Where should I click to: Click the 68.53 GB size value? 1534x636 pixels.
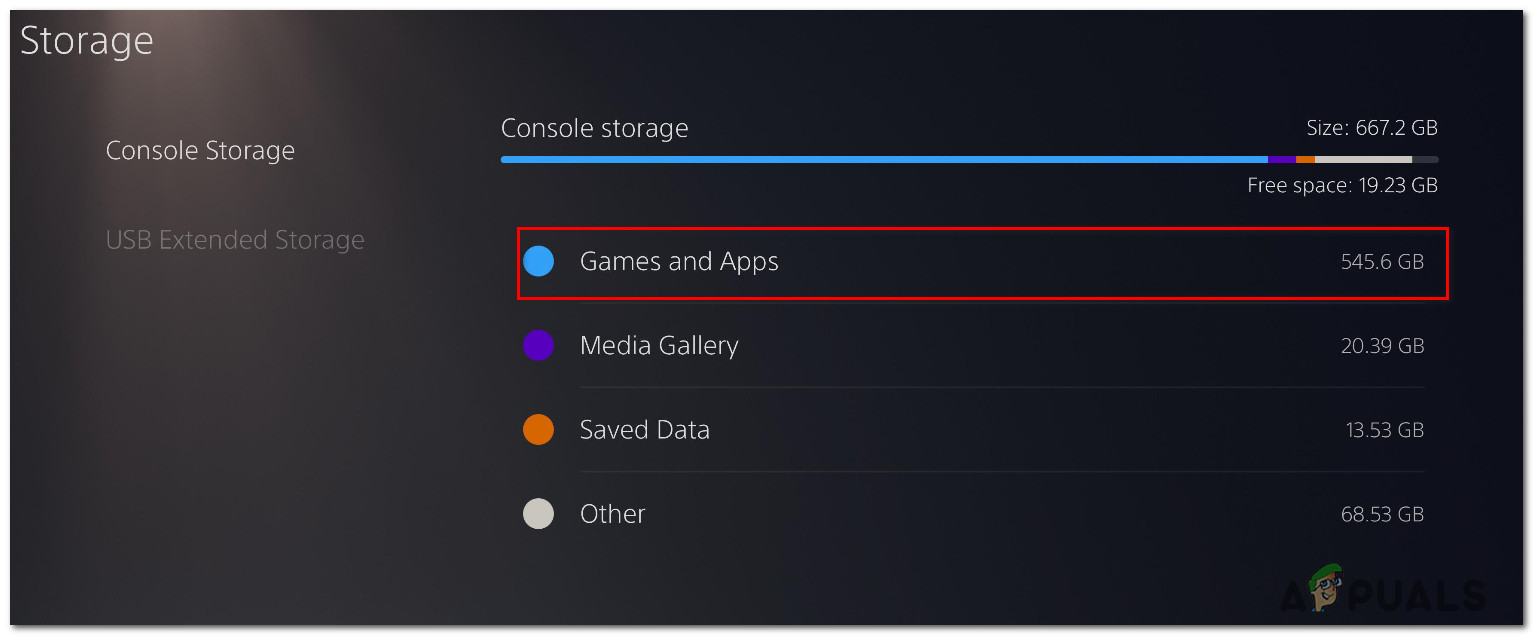coord(1382,514)
